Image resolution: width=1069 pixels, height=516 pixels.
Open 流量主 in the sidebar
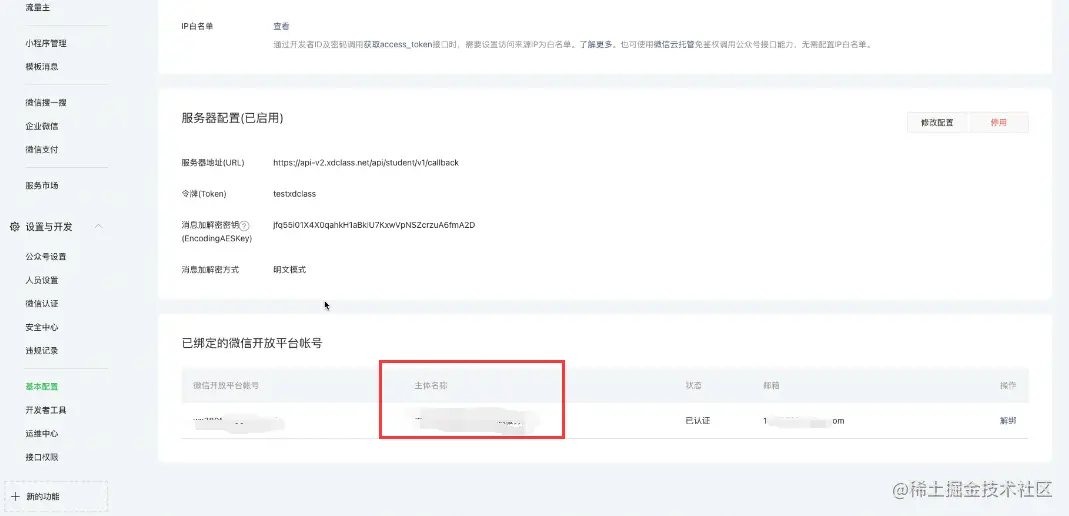[x=37, y=7]
